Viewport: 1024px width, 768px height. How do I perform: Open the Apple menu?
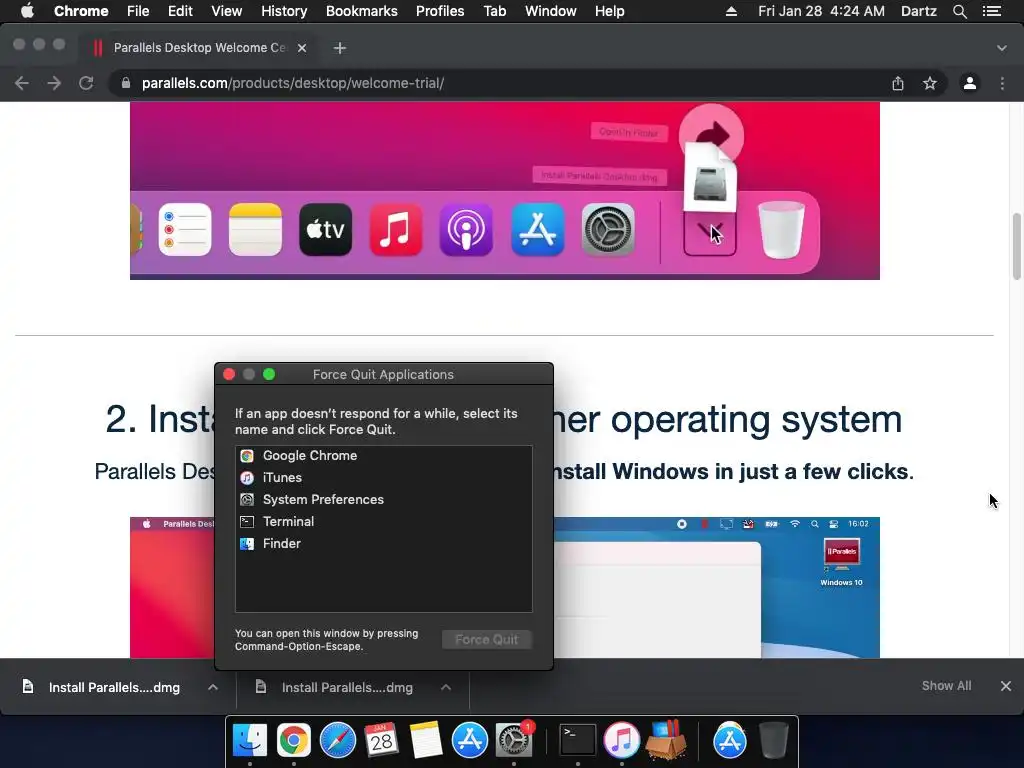[27, 11]
